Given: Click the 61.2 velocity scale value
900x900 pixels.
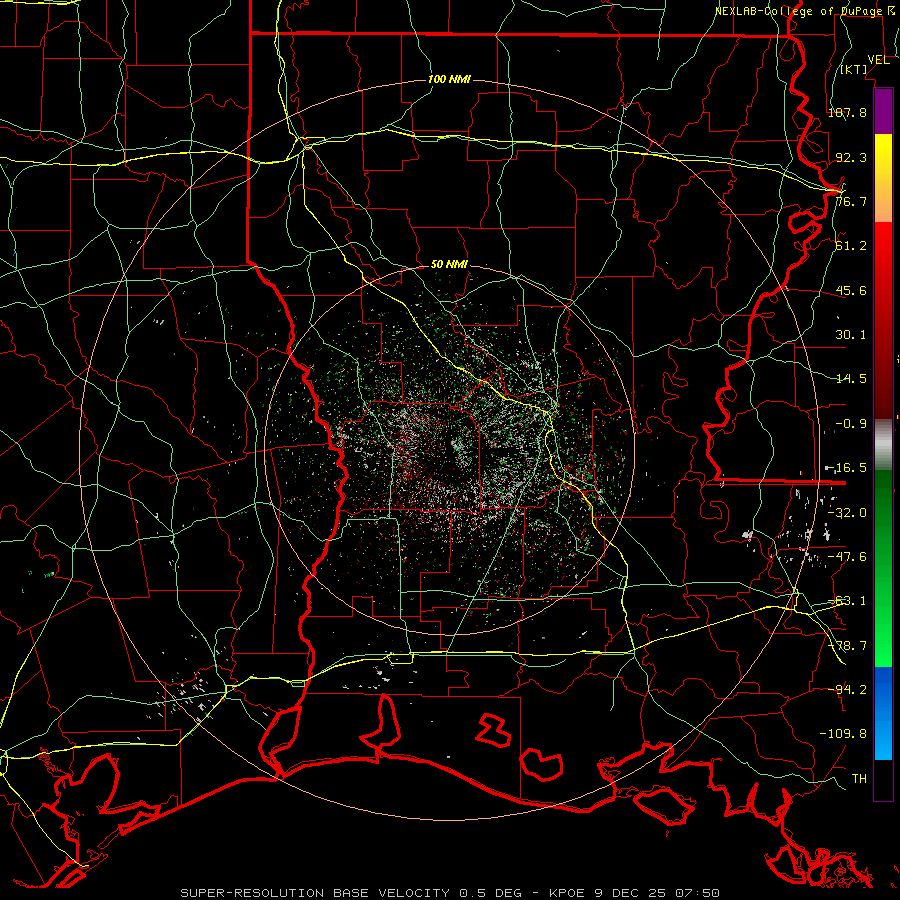Looking at the screenshot, I should pos(851,246).
